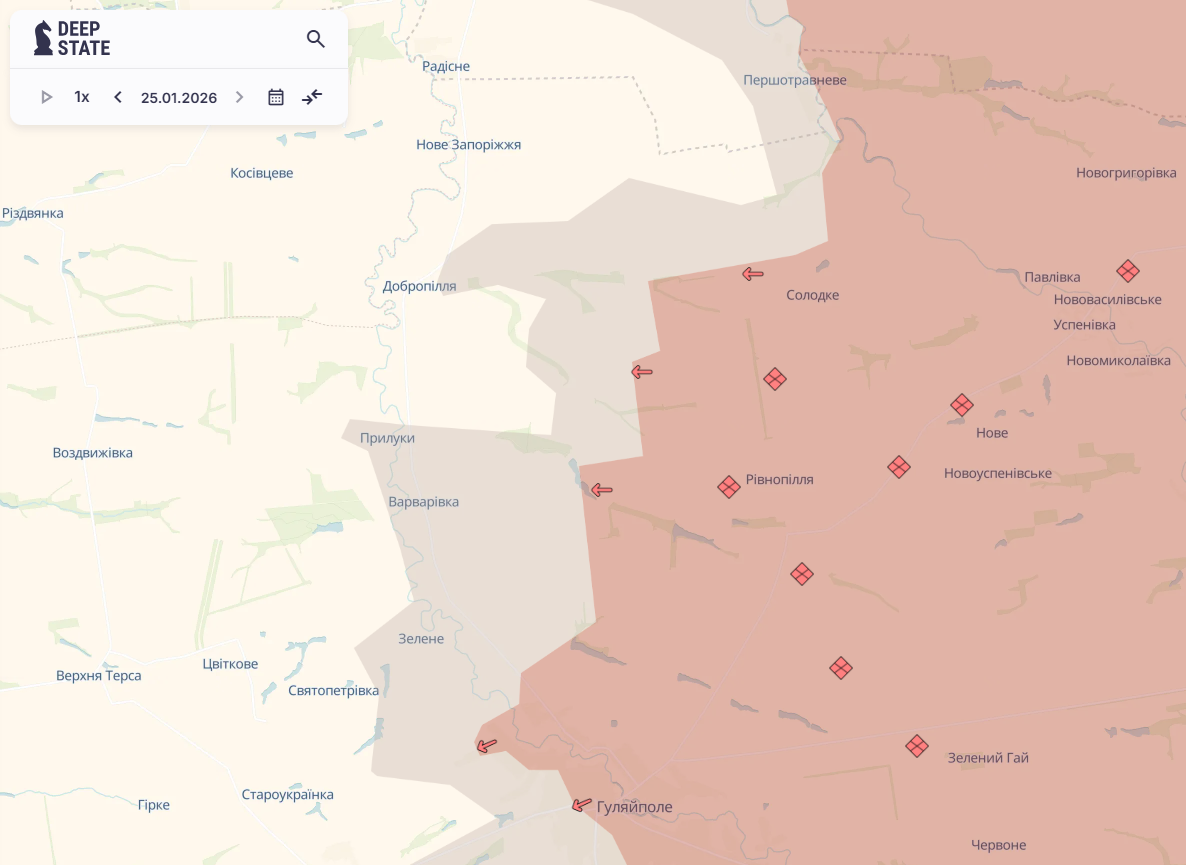This screenshot has width=1186, height=865.
Task: Click the Староукраїнка label
Action: point(287,795)
